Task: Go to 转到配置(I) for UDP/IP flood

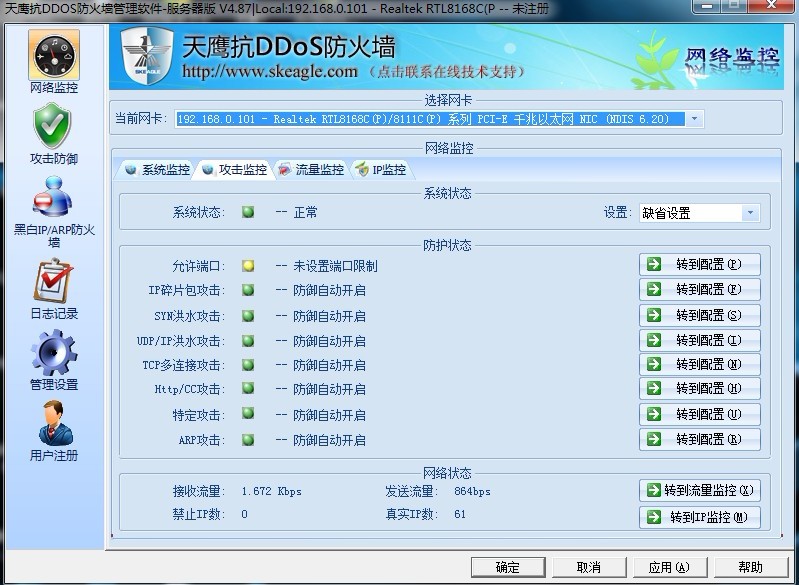Action: [700, 340]
